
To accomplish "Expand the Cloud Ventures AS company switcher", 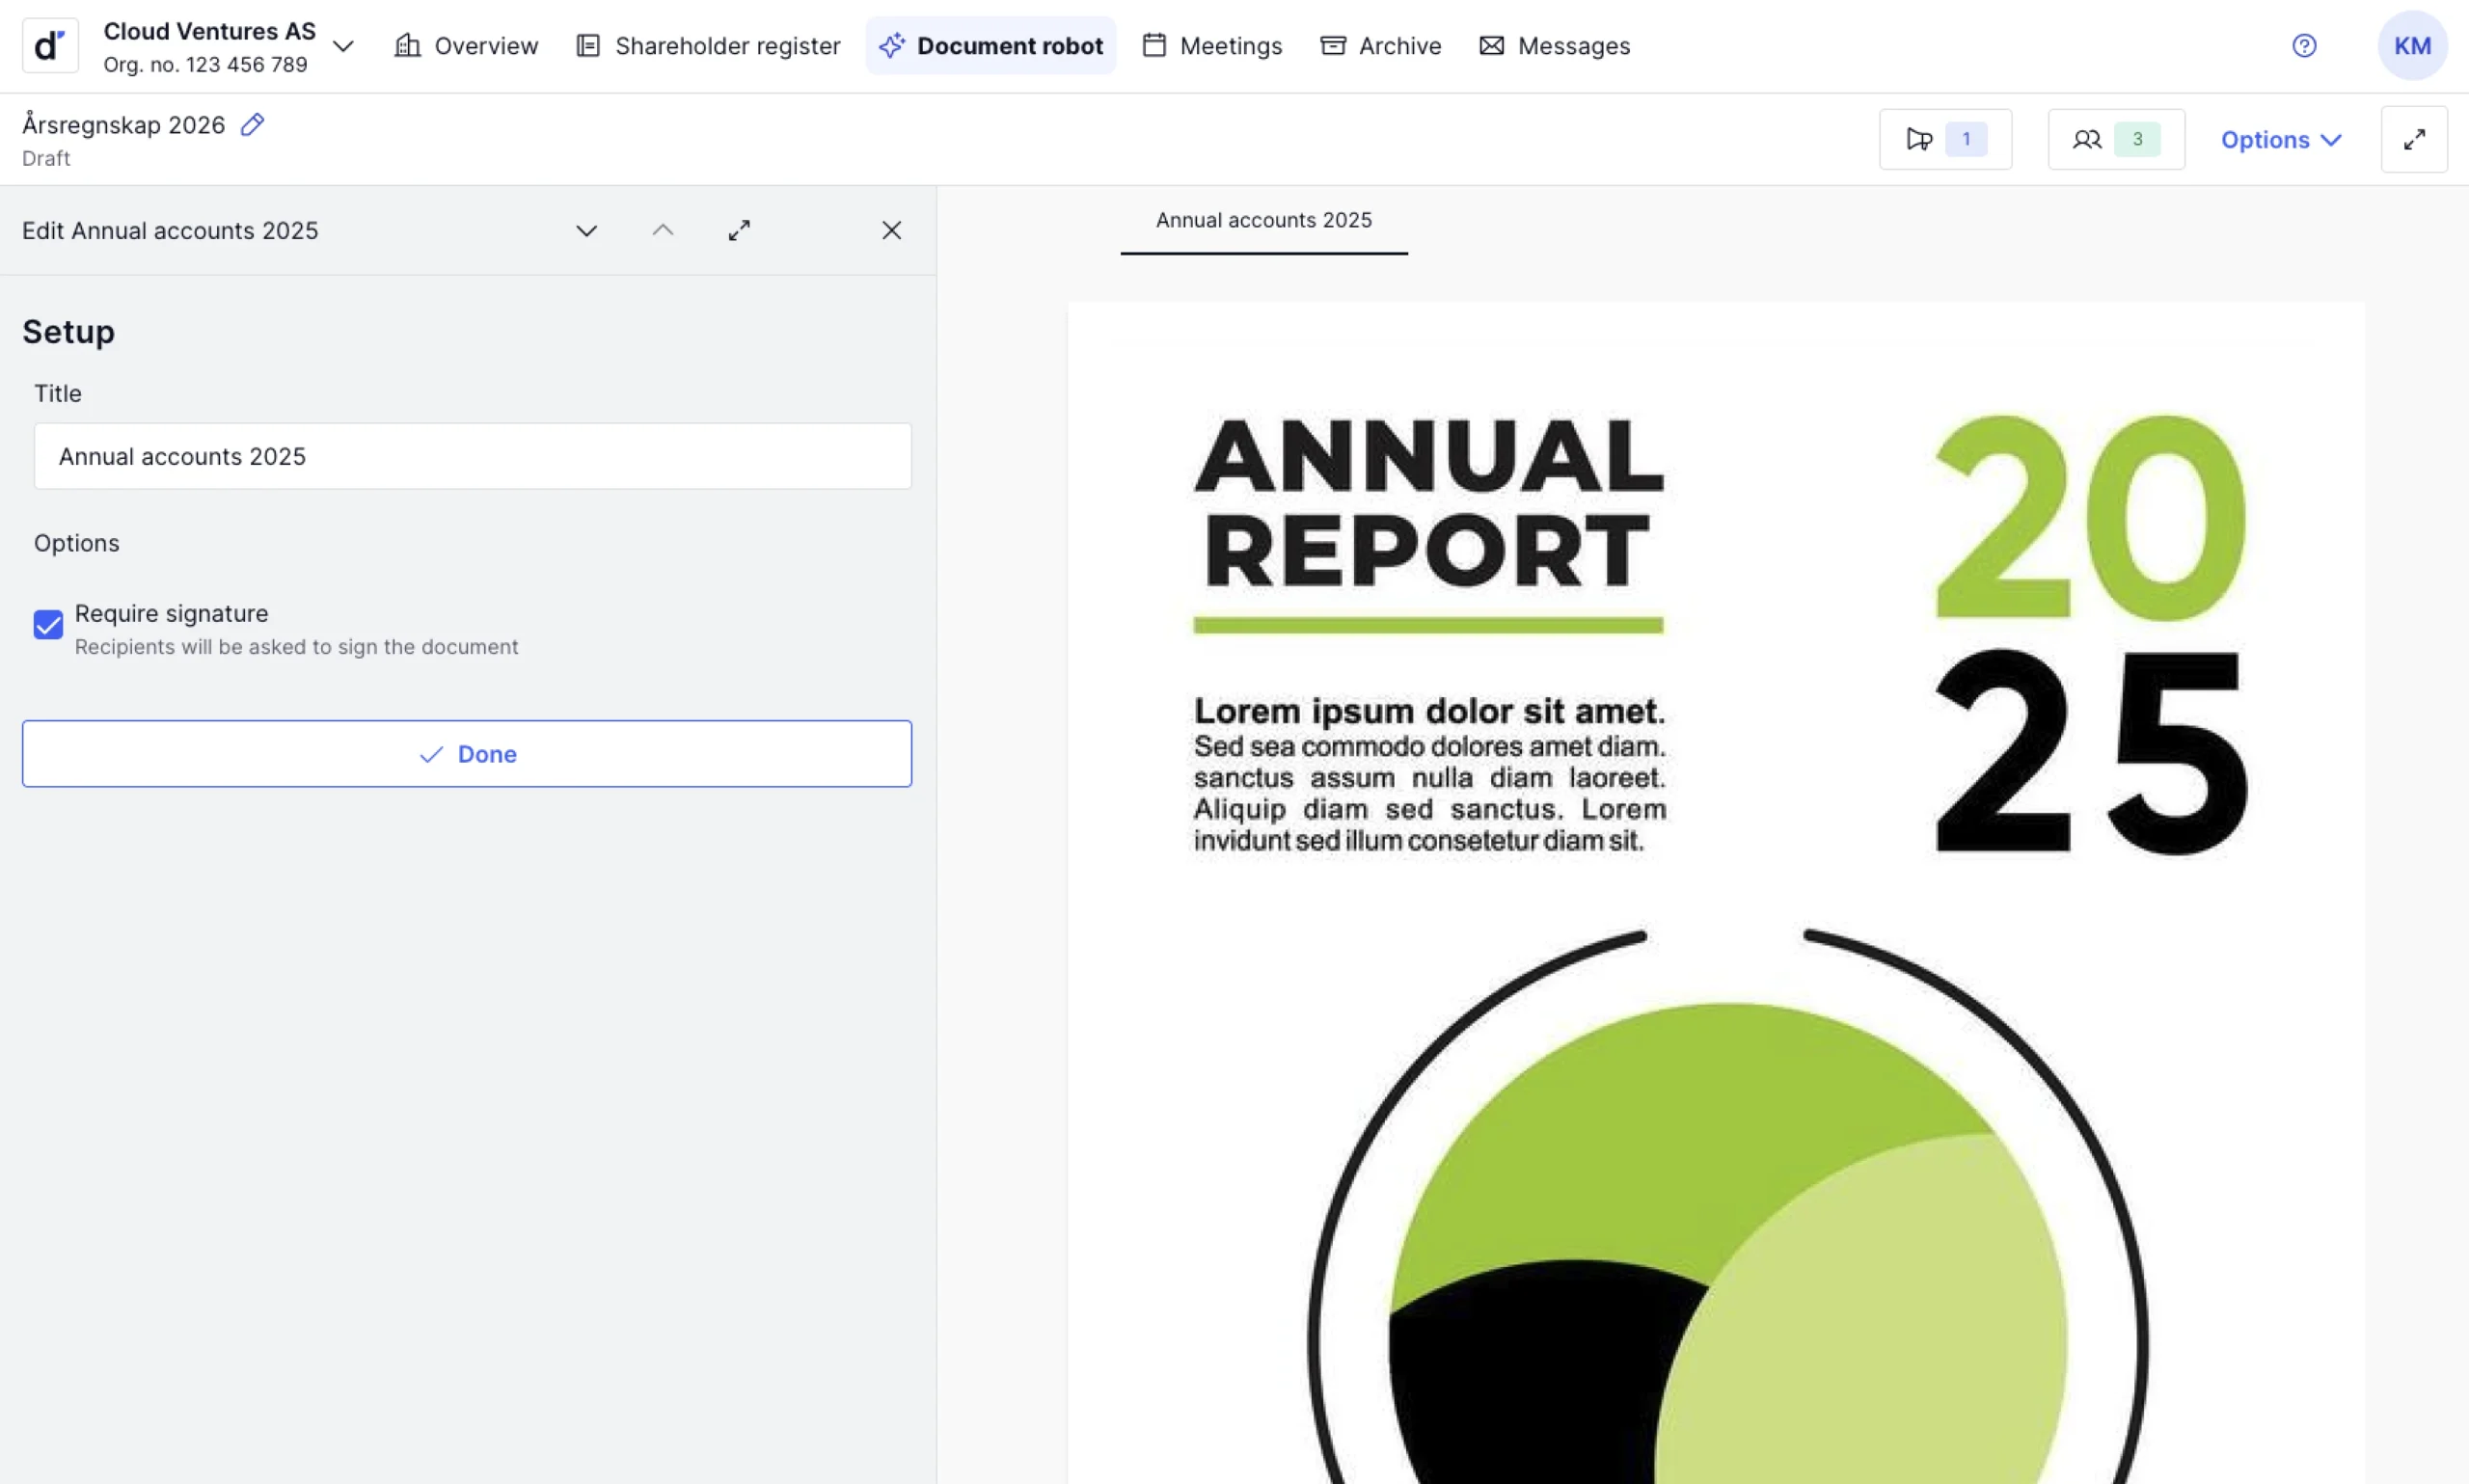I will pos(343,46).
